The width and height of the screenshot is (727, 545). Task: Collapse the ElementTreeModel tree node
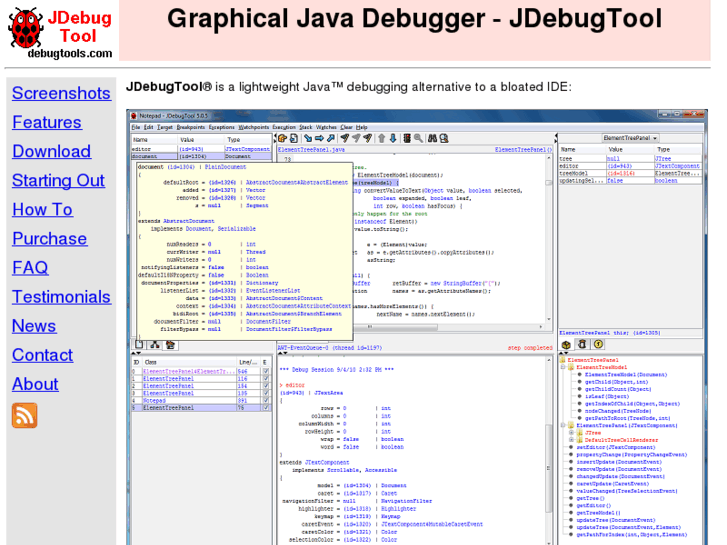coord(563,367)
